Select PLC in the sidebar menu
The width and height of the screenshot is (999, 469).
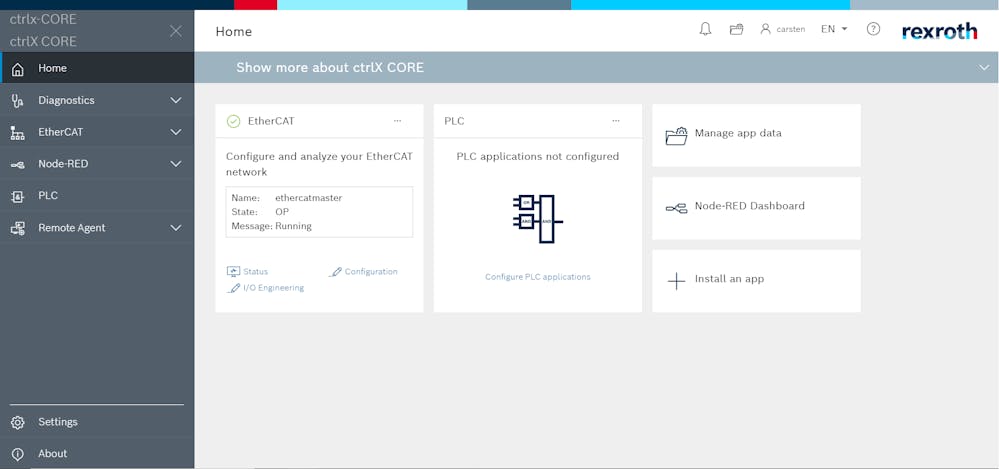pos(97,196)
